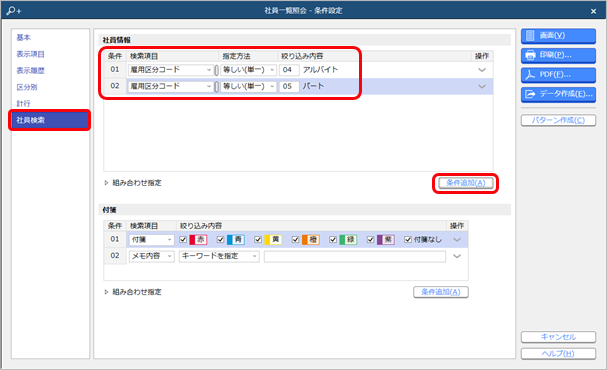Click the 絞り込み内容 header in 社員情報
Viewport: 607px width, 370px height.
point(302,57)
